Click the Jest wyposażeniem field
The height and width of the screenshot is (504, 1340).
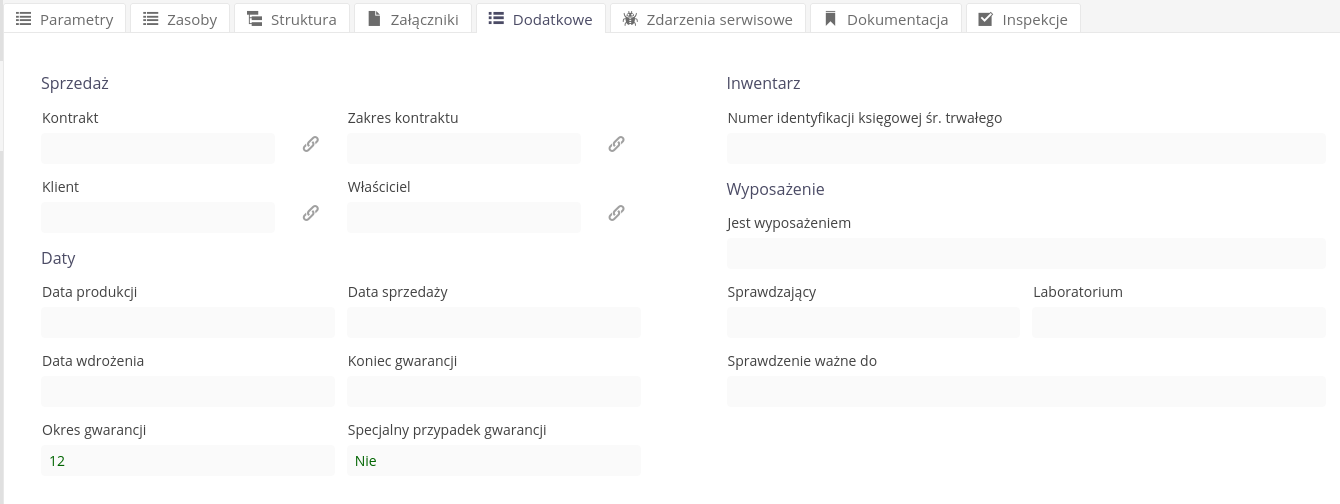[x=1026, y=253]
